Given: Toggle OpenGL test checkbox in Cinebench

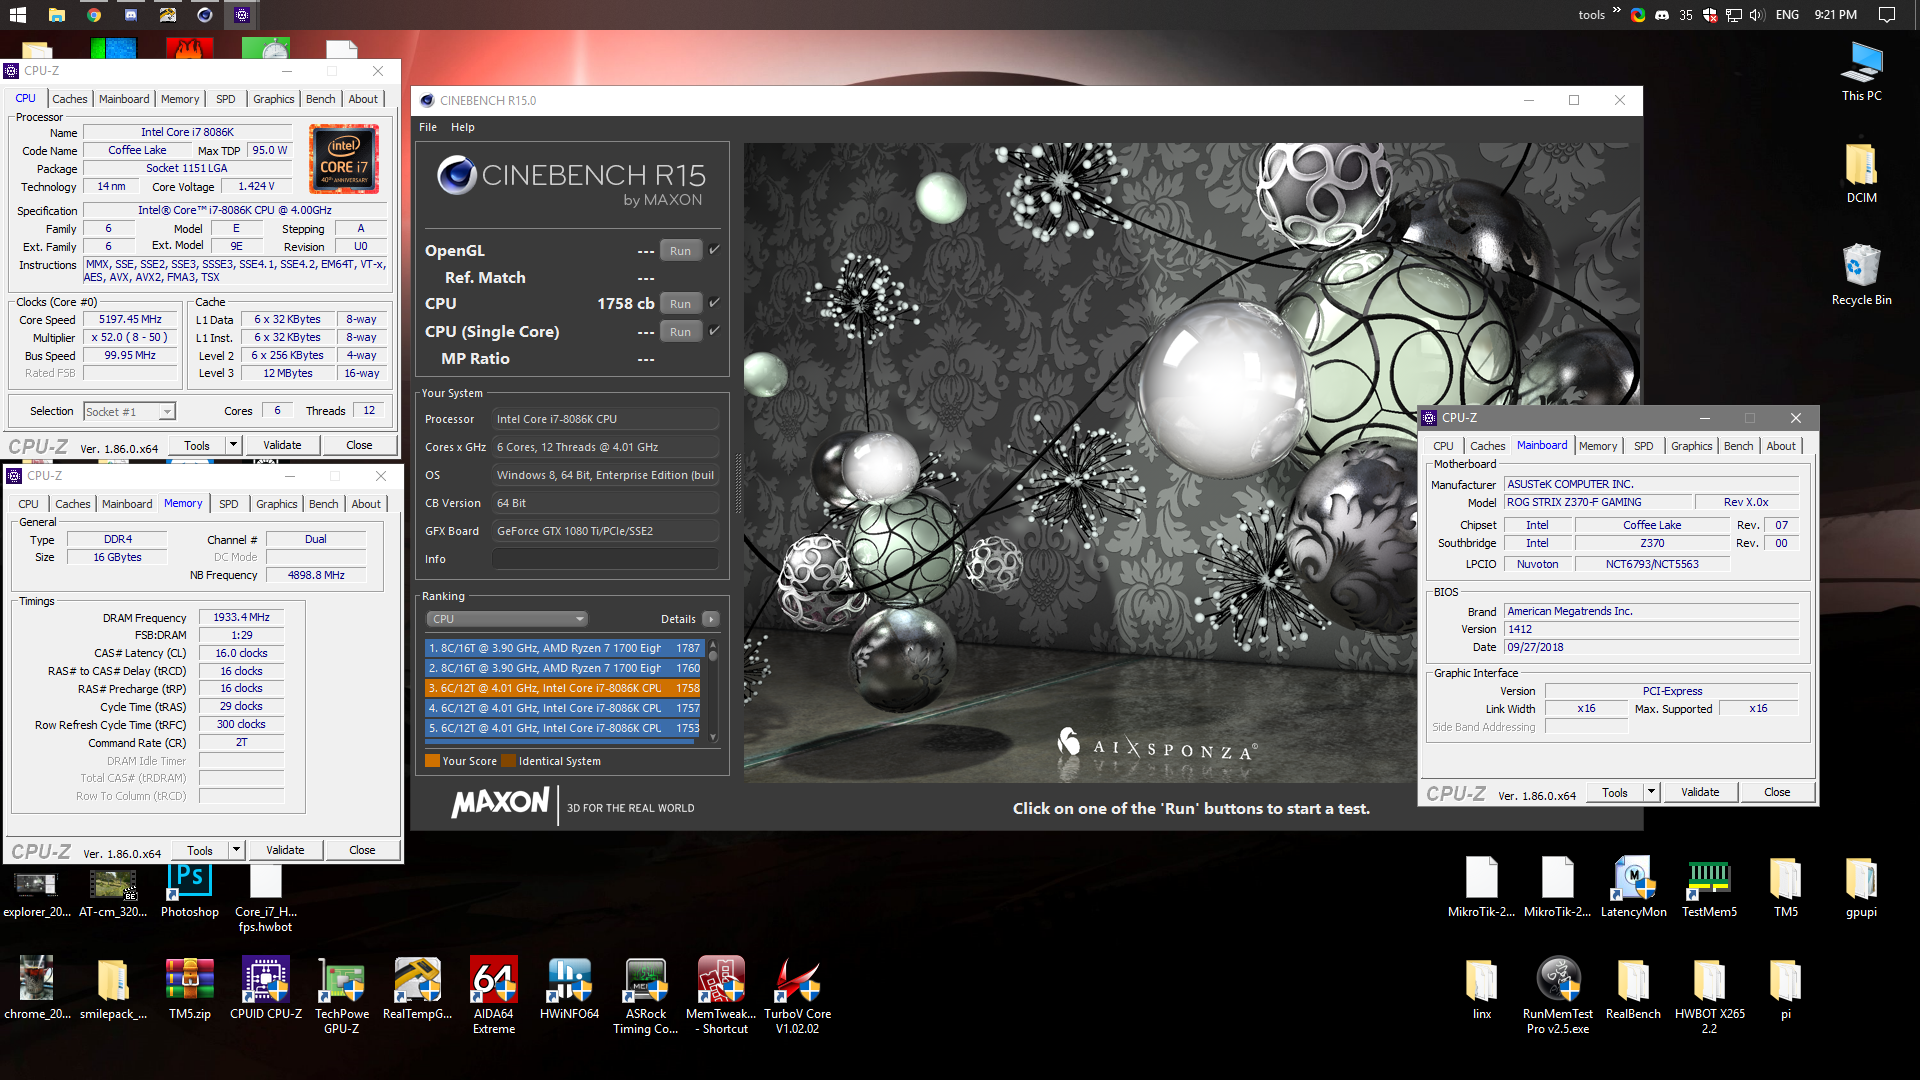Looking at the screenshot, I should [714, 250].
